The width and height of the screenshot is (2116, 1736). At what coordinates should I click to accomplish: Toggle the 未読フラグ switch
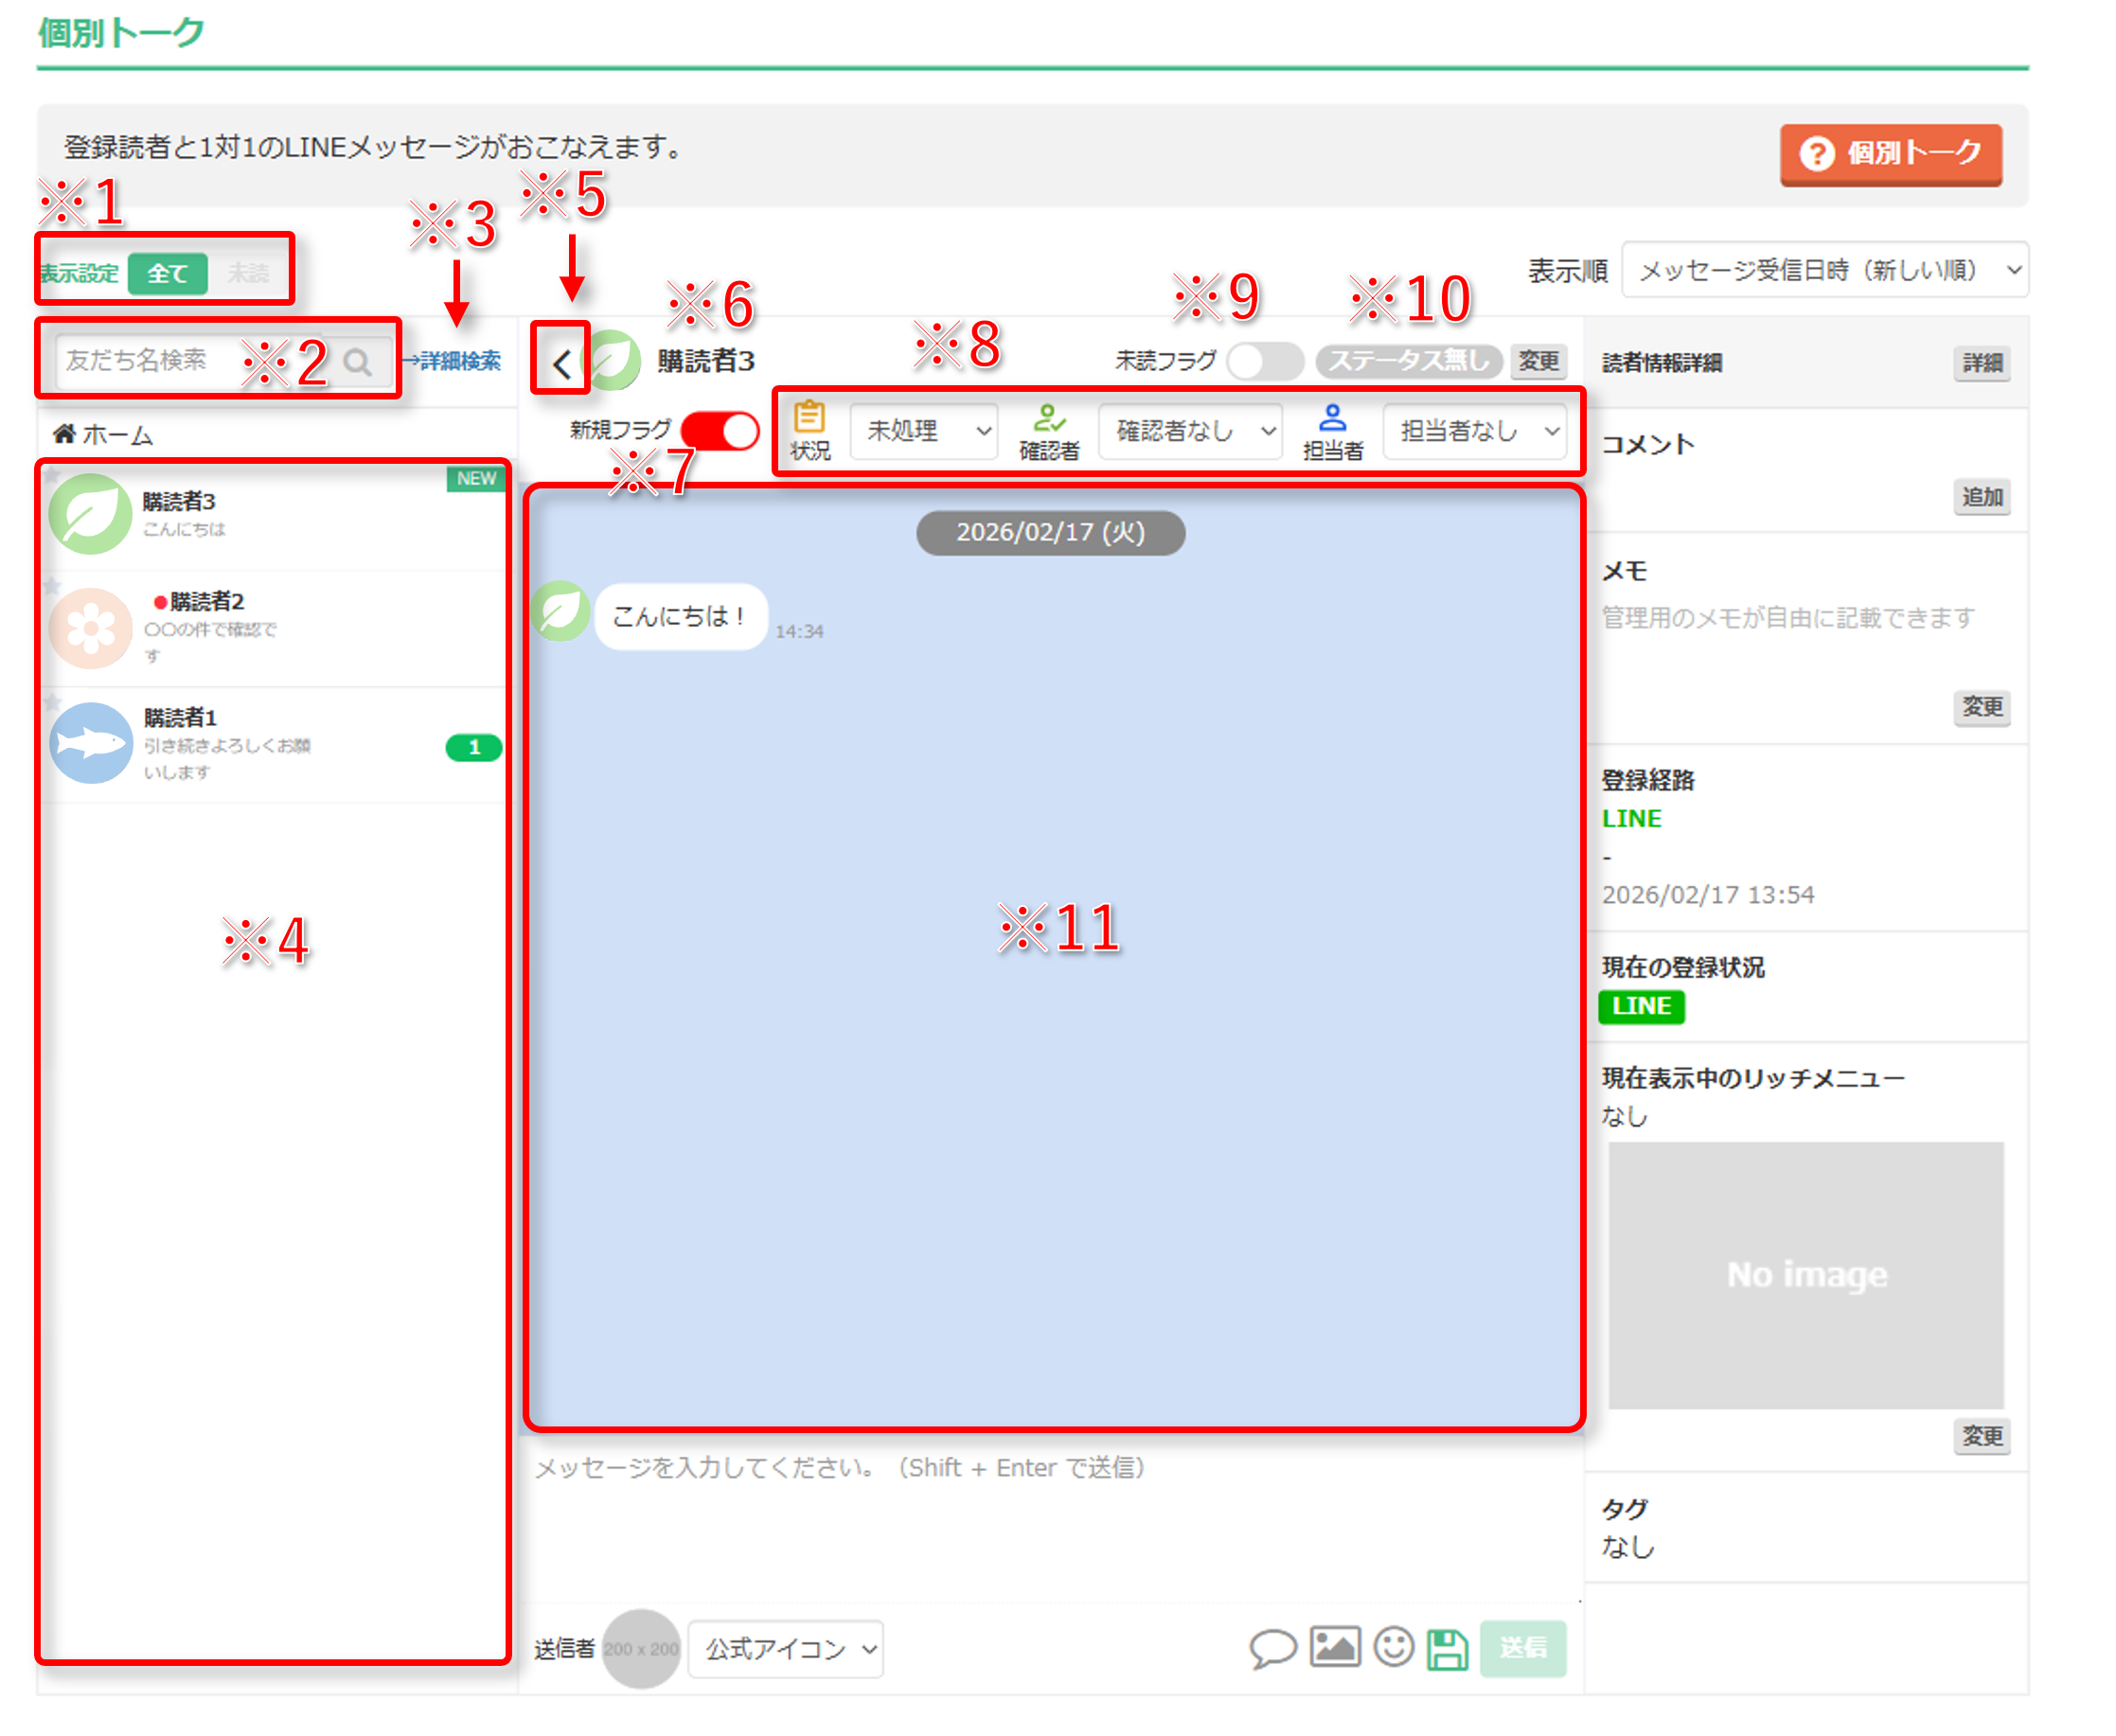(1264, 361)
